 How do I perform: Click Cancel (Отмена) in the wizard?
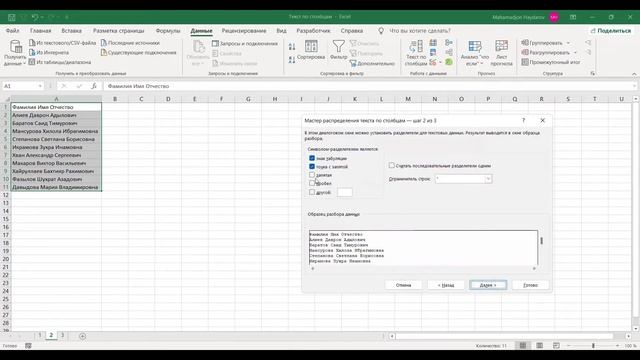click(x=403, y=285)
